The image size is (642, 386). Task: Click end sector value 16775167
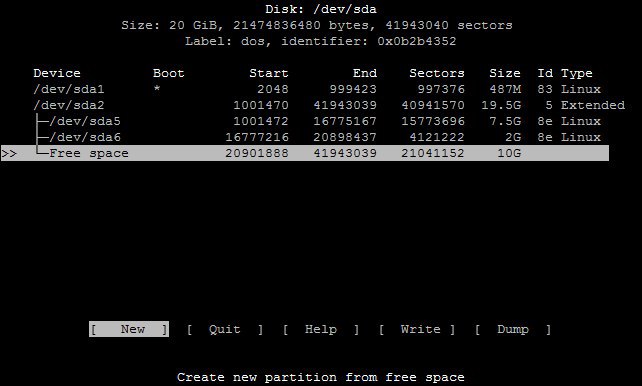tap(345, 121)
